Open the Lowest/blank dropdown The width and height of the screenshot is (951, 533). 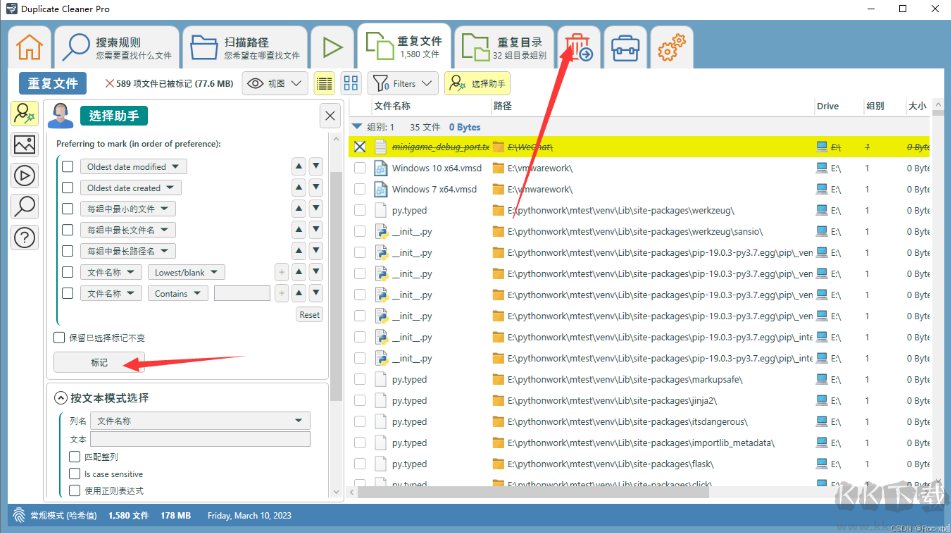tap(186, 272)
